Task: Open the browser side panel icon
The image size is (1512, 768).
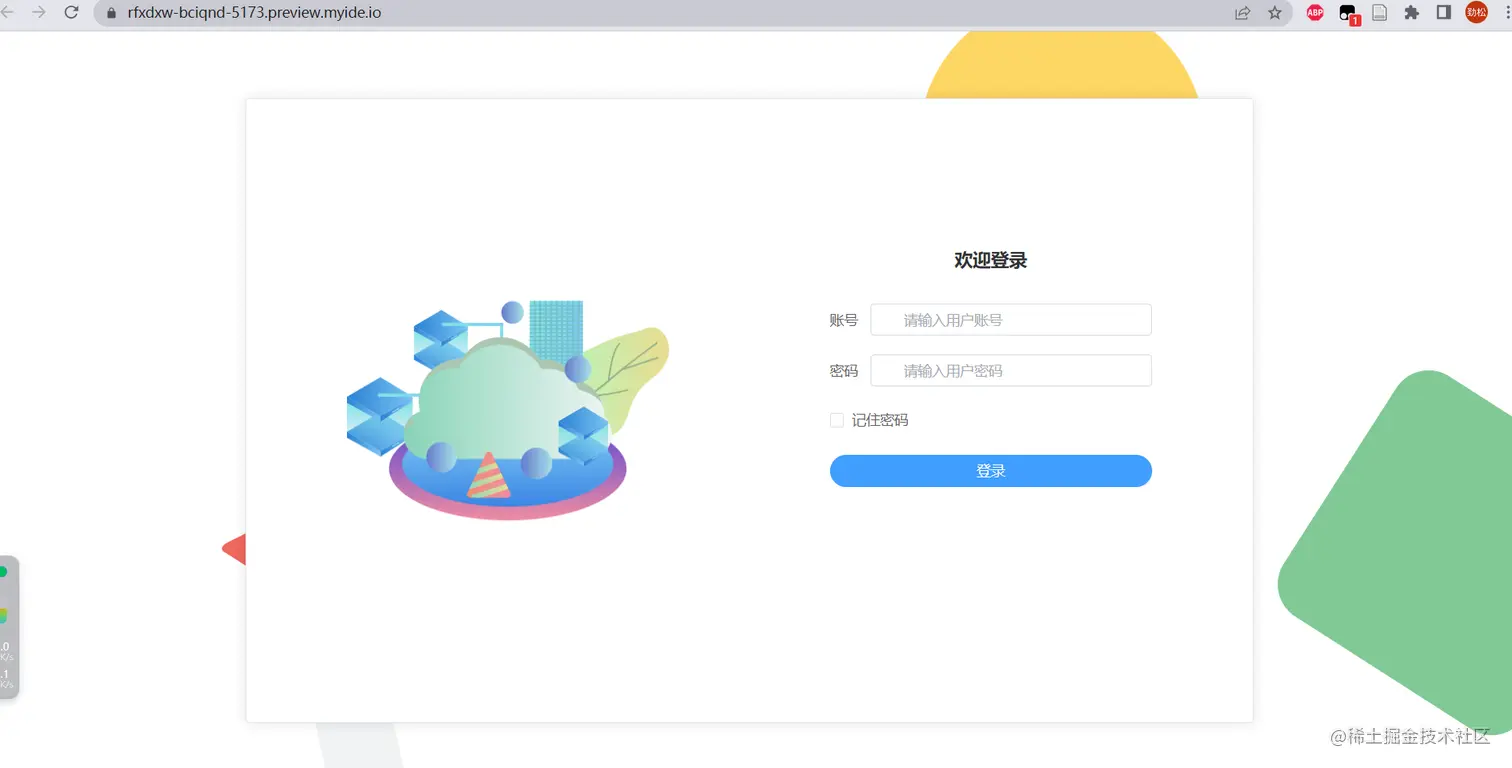Action: click(1443, 13)
